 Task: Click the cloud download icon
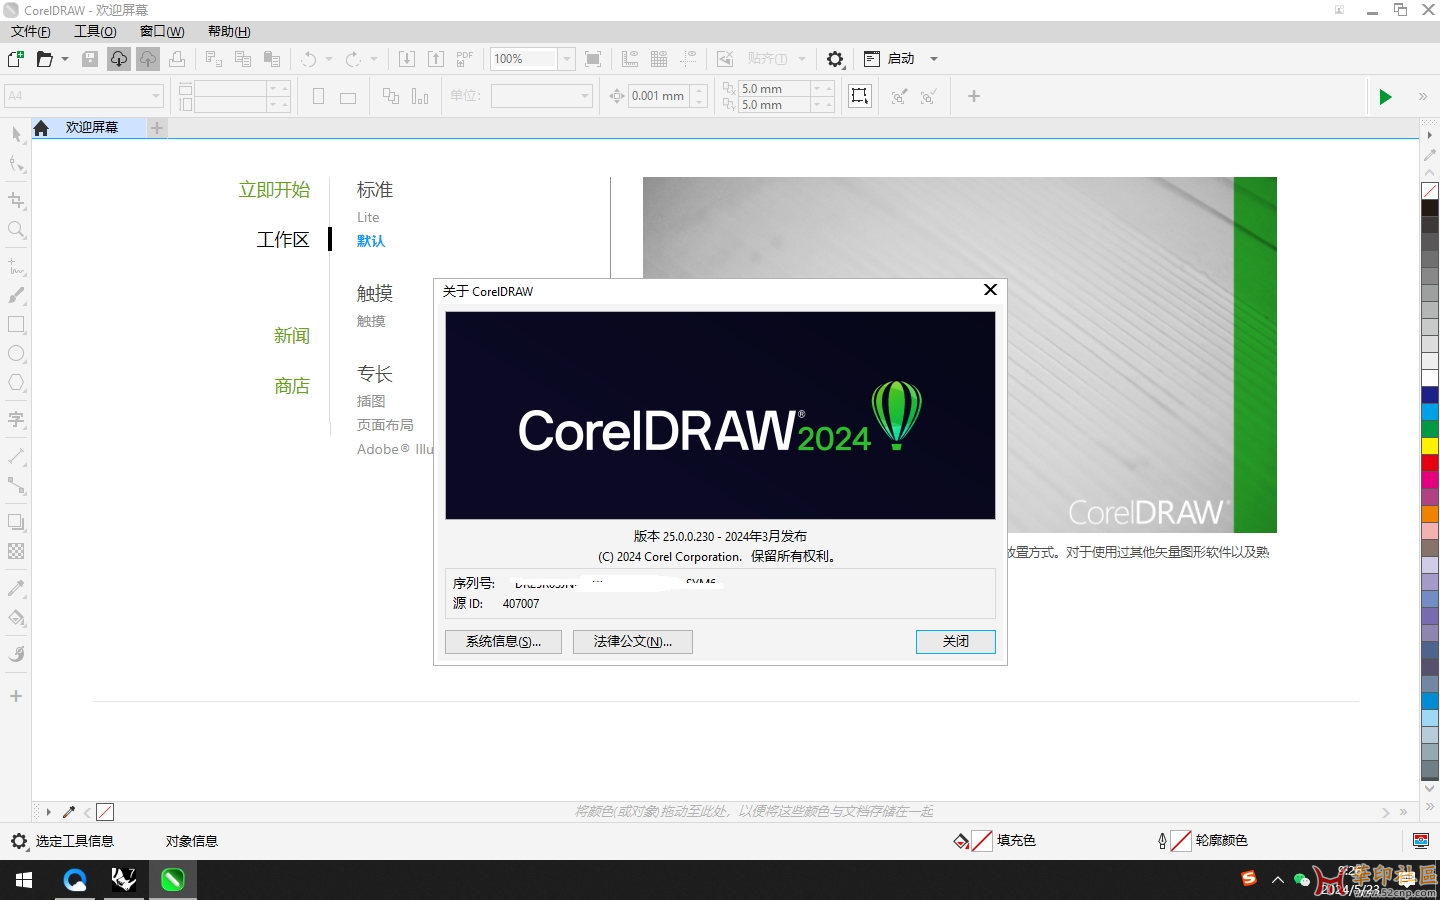[119, 59]
